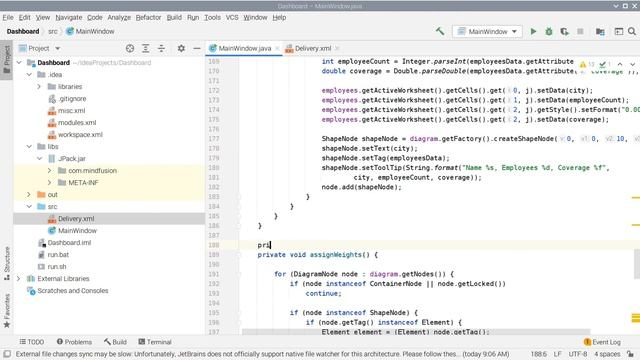This screenshot has width=640, height=360.
Task: Open the Problems tool window
Action: click(74, 342)
